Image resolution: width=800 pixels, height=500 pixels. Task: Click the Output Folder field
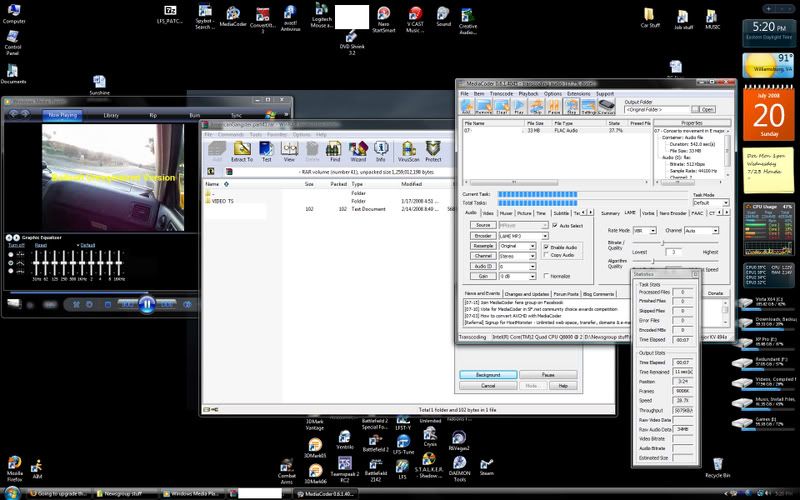coord(657,110)
